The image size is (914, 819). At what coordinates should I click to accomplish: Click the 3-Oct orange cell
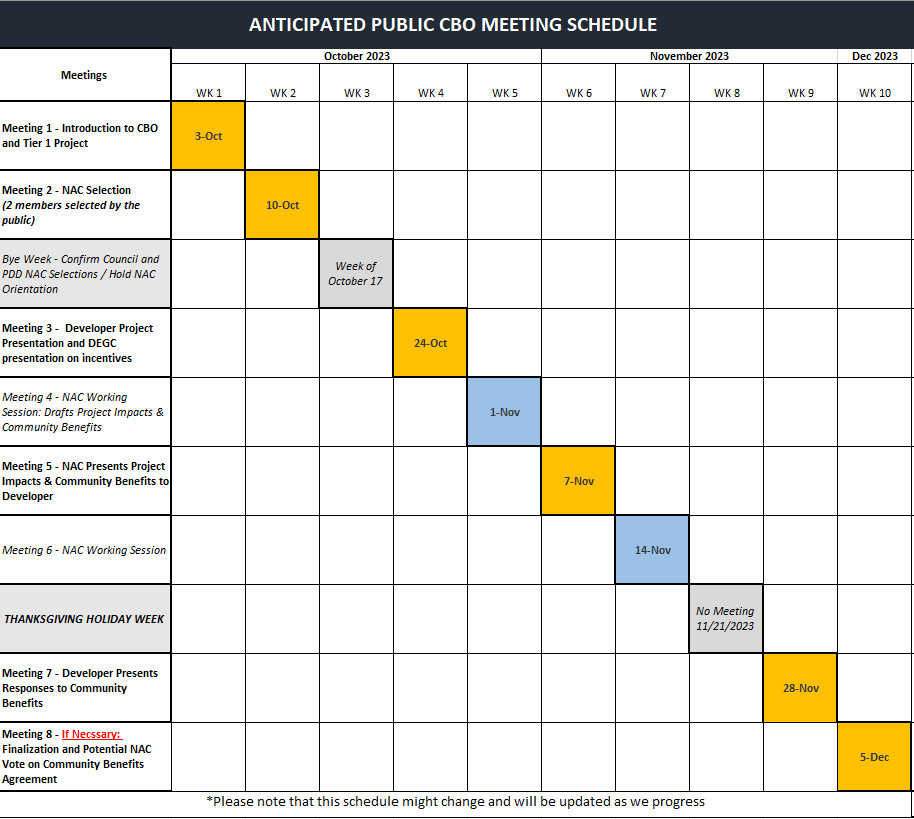tap(208, 136)
